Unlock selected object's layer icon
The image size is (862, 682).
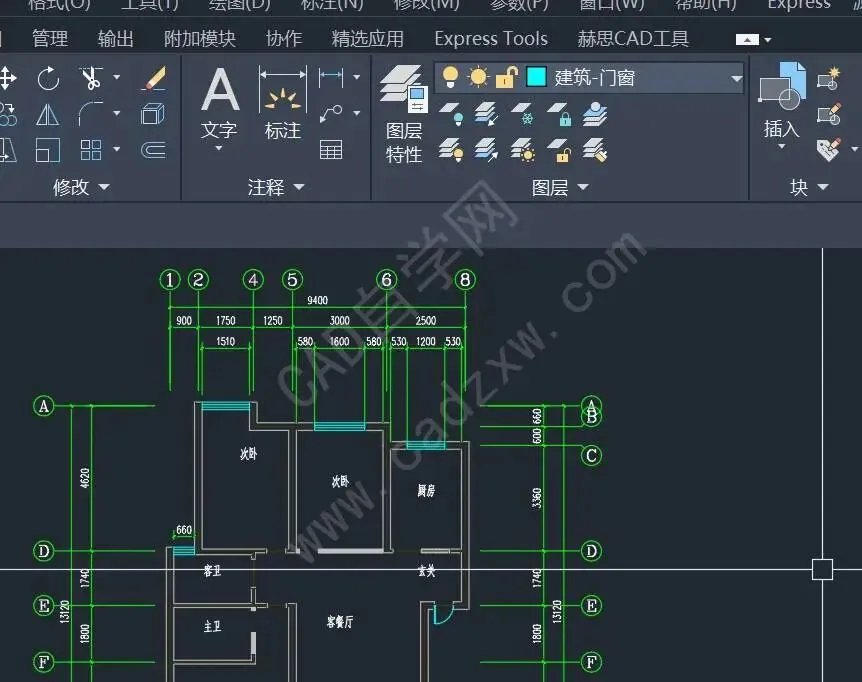560,149
